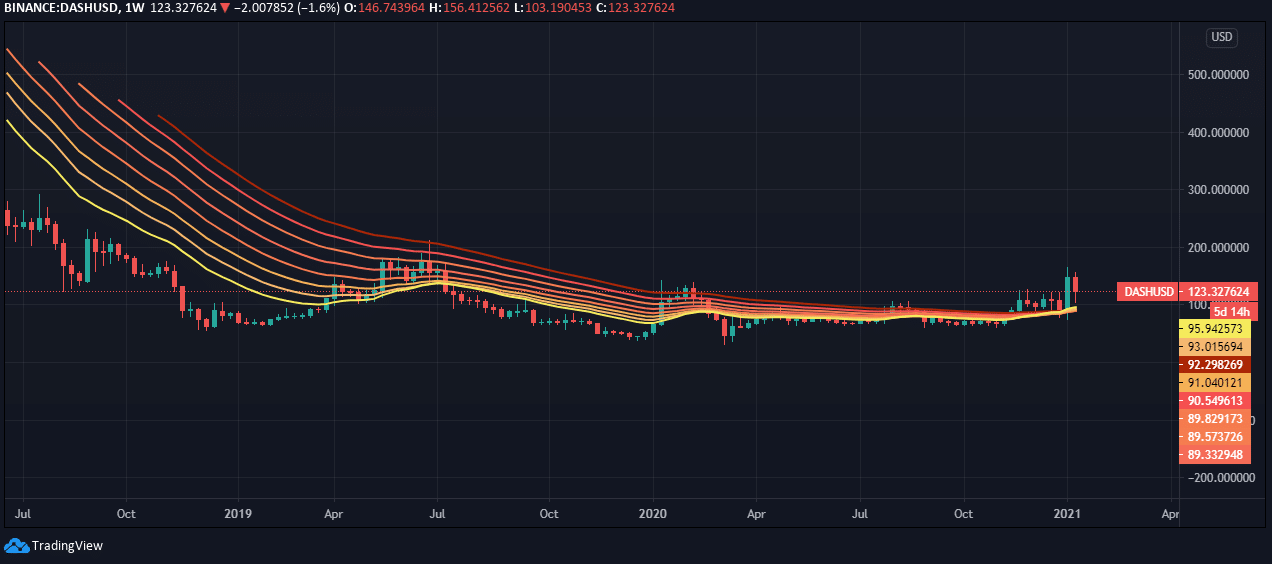1272x564 pixels.
Task: Click the 91.040121 price label
Action: (1215, 382)
